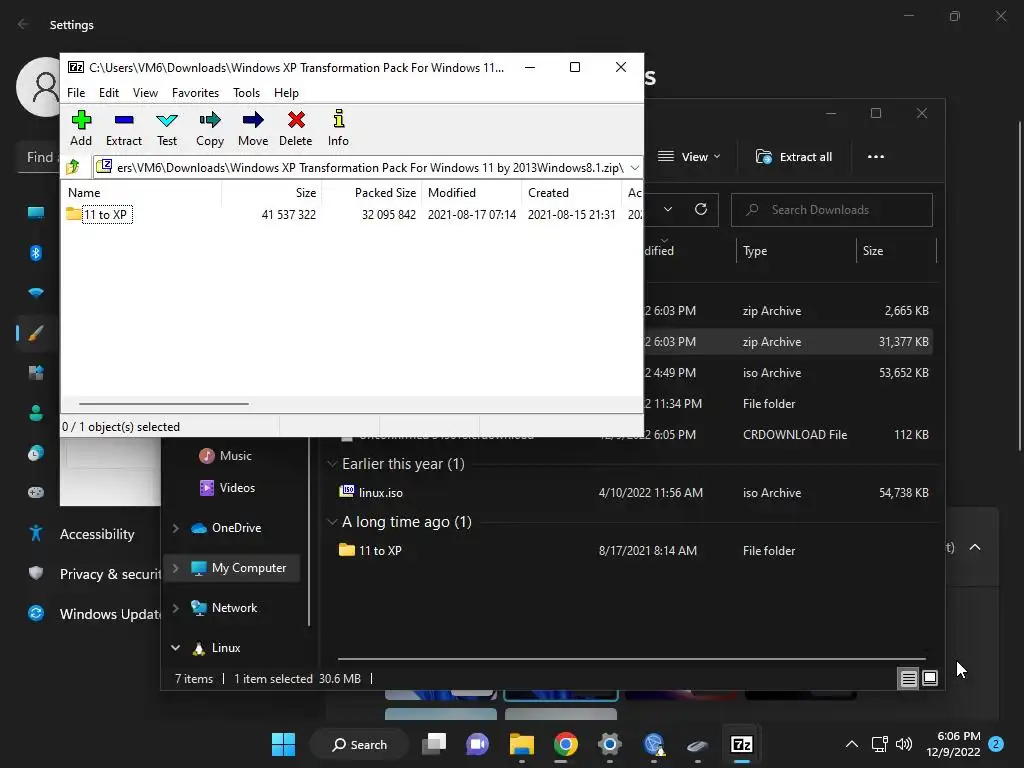This screenshot has width=1024, height=768.
Task: Open Accessibility in Settings sidebar
Action: click(95, 534)
